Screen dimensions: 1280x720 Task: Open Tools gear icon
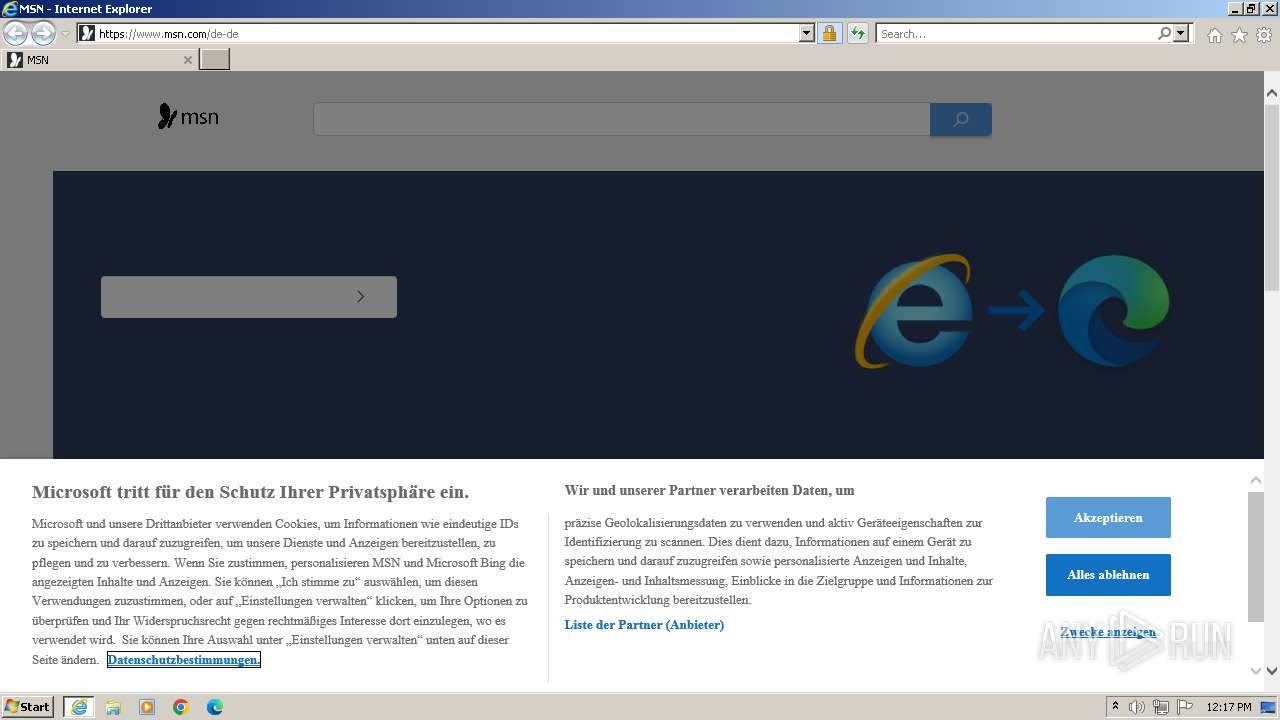tap(1264, 35)
